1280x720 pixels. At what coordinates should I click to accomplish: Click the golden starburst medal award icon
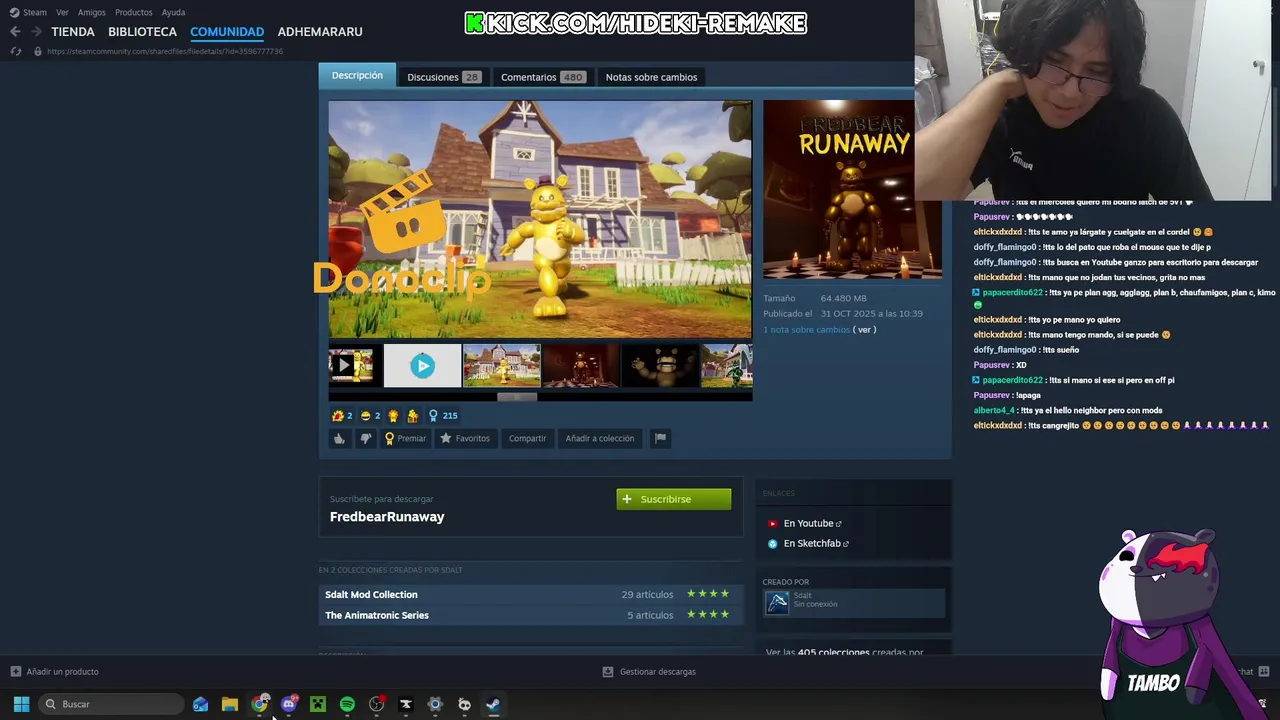coord(393,415)
